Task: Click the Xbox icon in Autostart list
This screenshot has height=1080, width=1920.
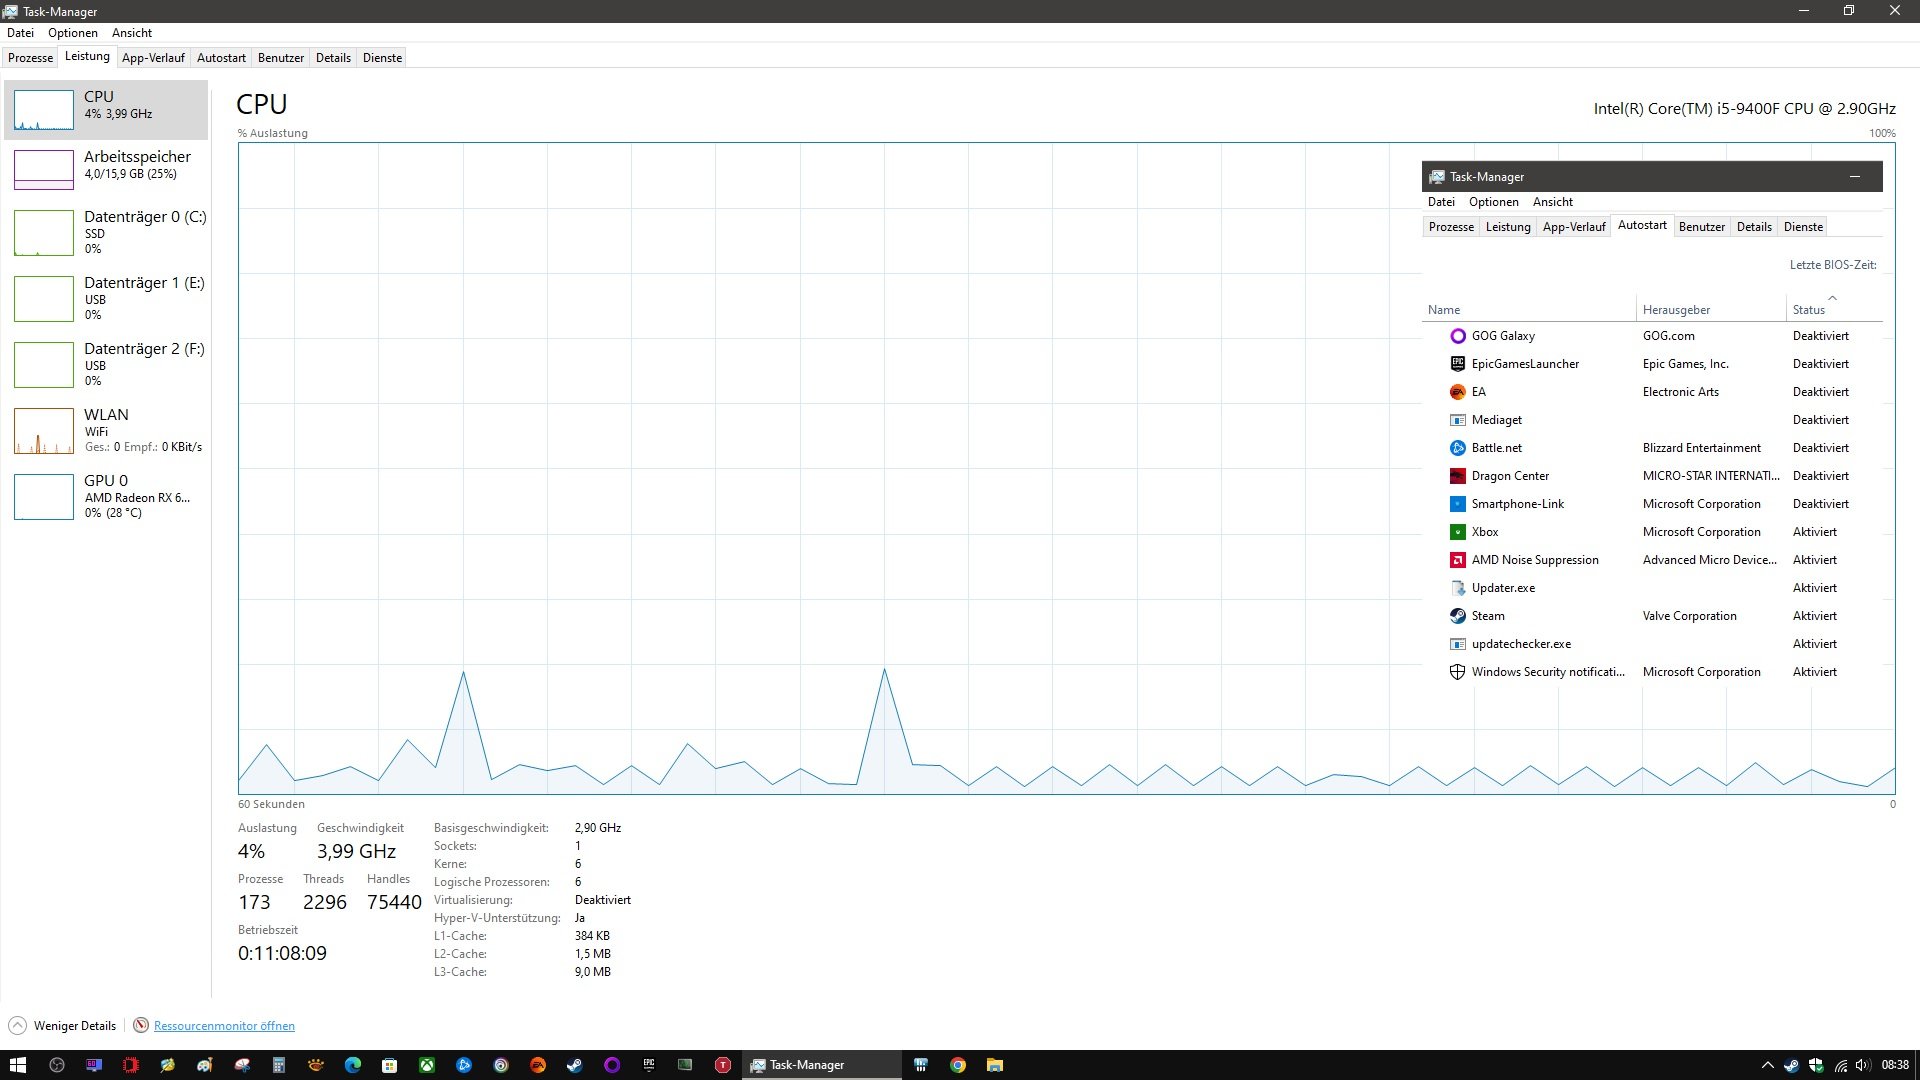Action: coord(1458,532)
